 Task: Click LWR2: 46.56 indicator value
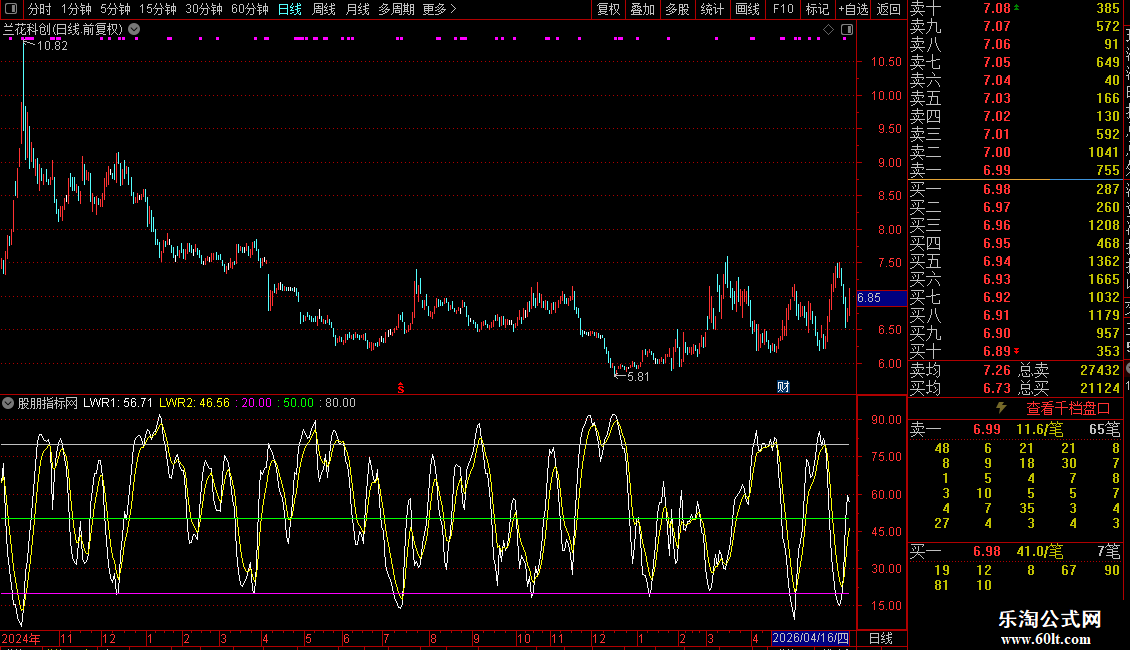coord(194,403)
